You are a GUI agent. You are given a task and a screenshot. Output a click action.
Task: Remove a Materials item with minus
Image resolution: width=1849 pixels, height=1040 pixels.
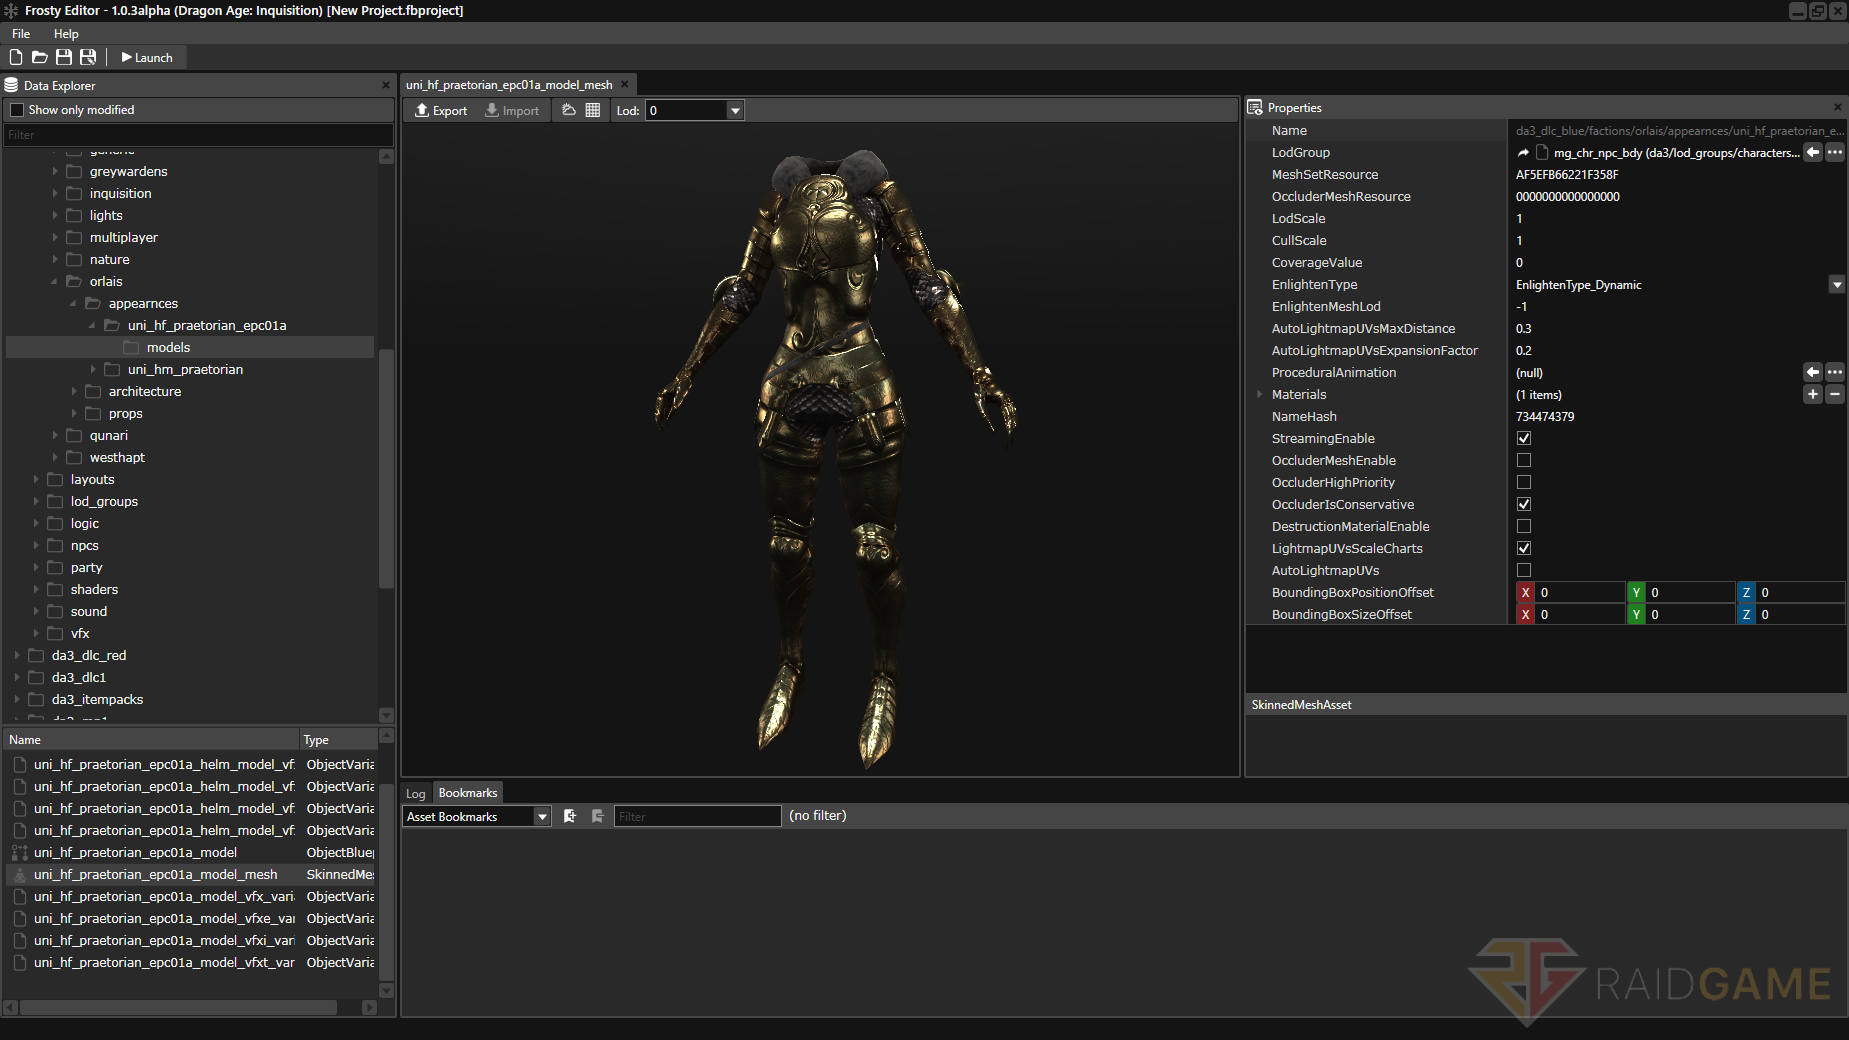1835,394
